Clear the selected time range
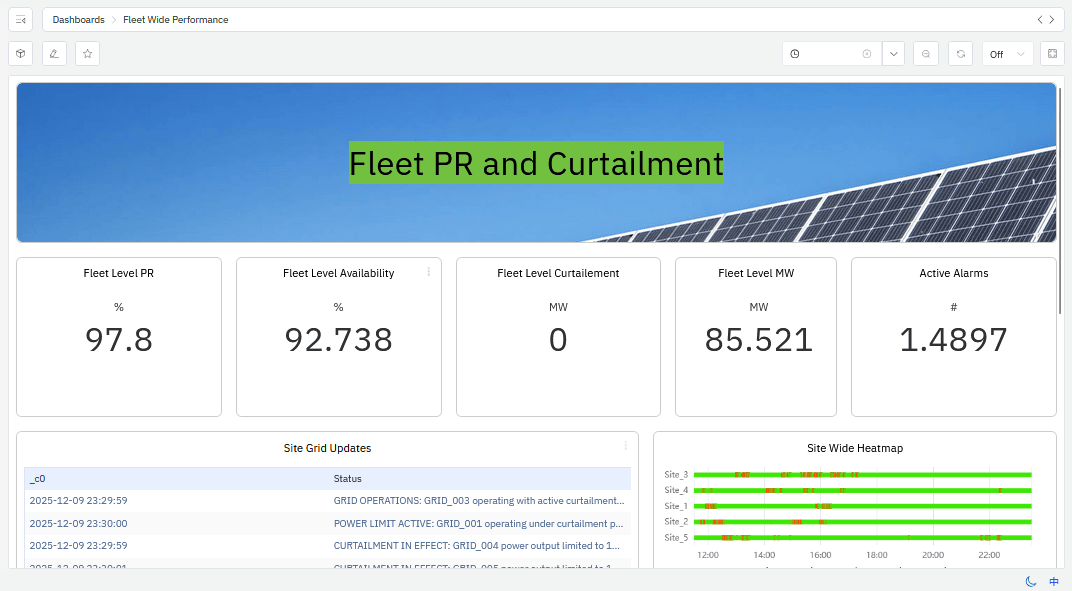 [867, 54]
